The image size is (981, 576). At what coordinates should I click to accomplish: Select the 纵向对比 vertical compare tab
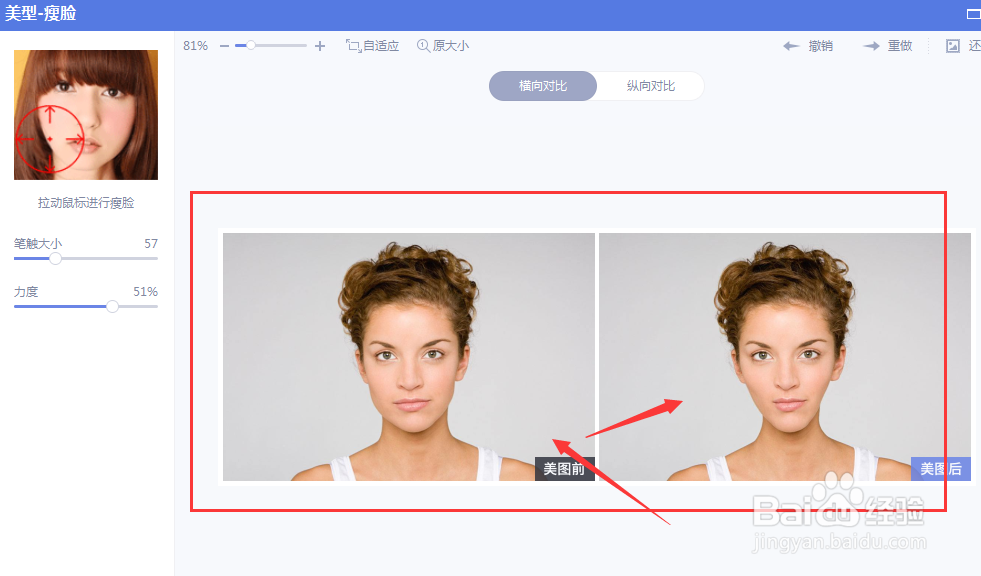pos(651,86)
